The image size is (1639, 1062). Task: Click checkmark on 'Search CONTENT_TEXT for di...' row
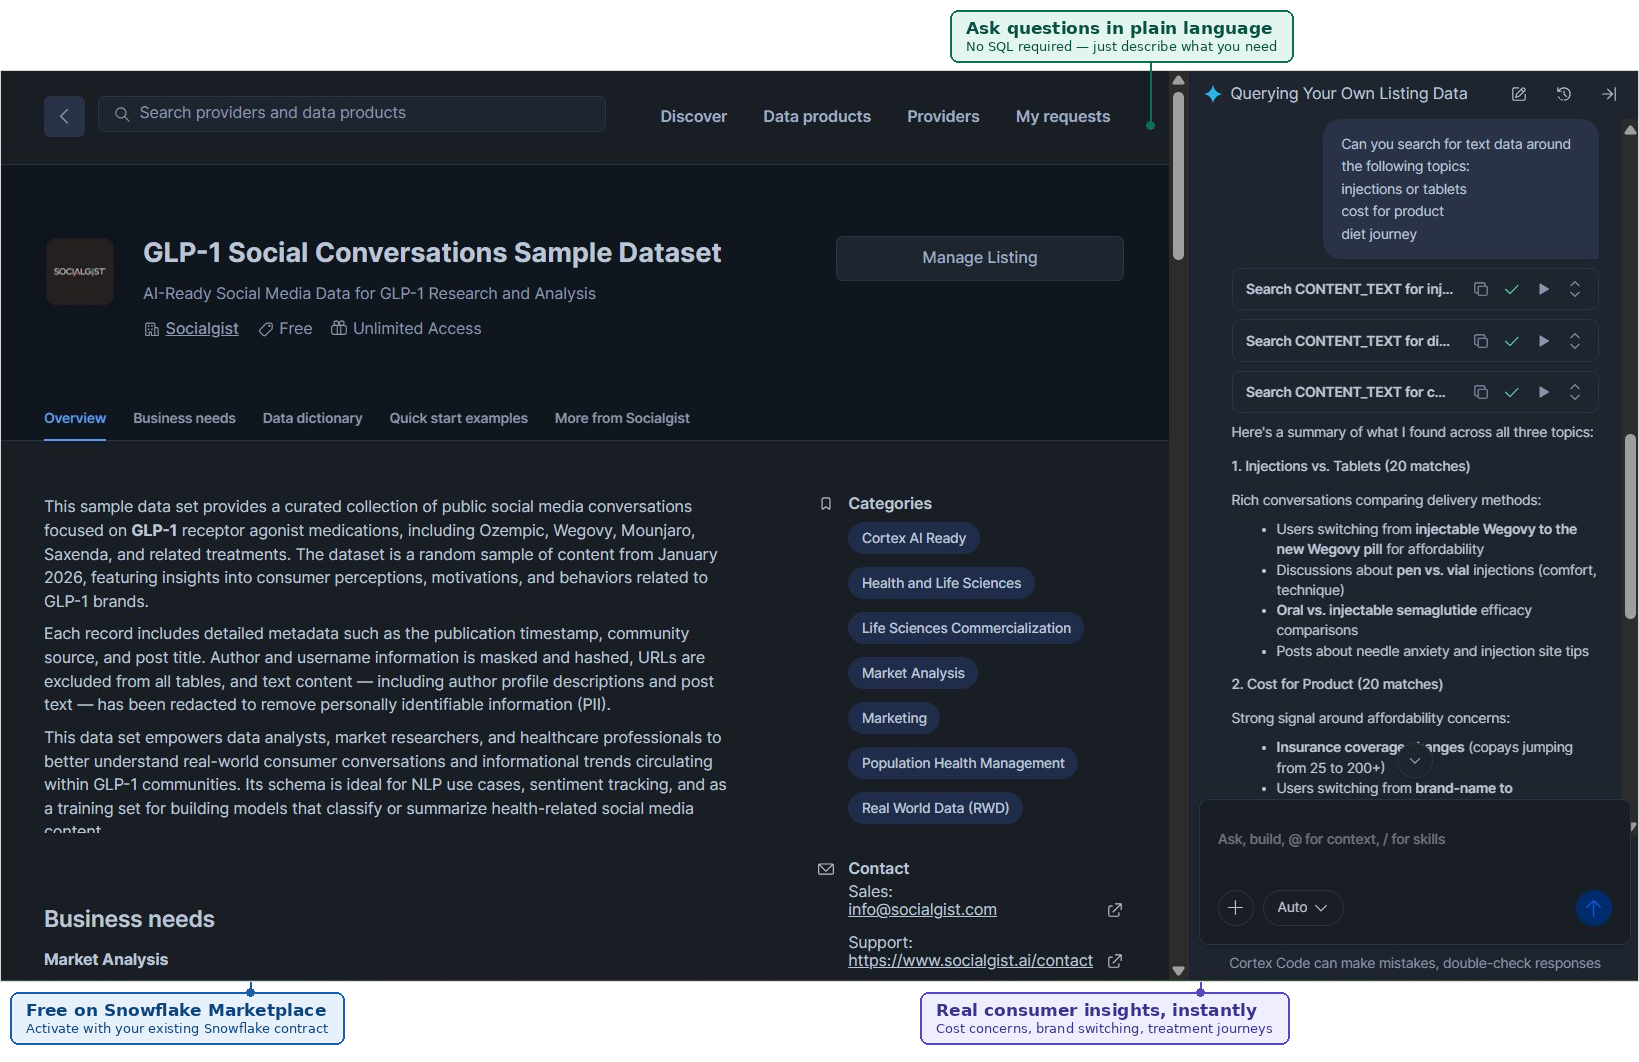click(1512, 341)
